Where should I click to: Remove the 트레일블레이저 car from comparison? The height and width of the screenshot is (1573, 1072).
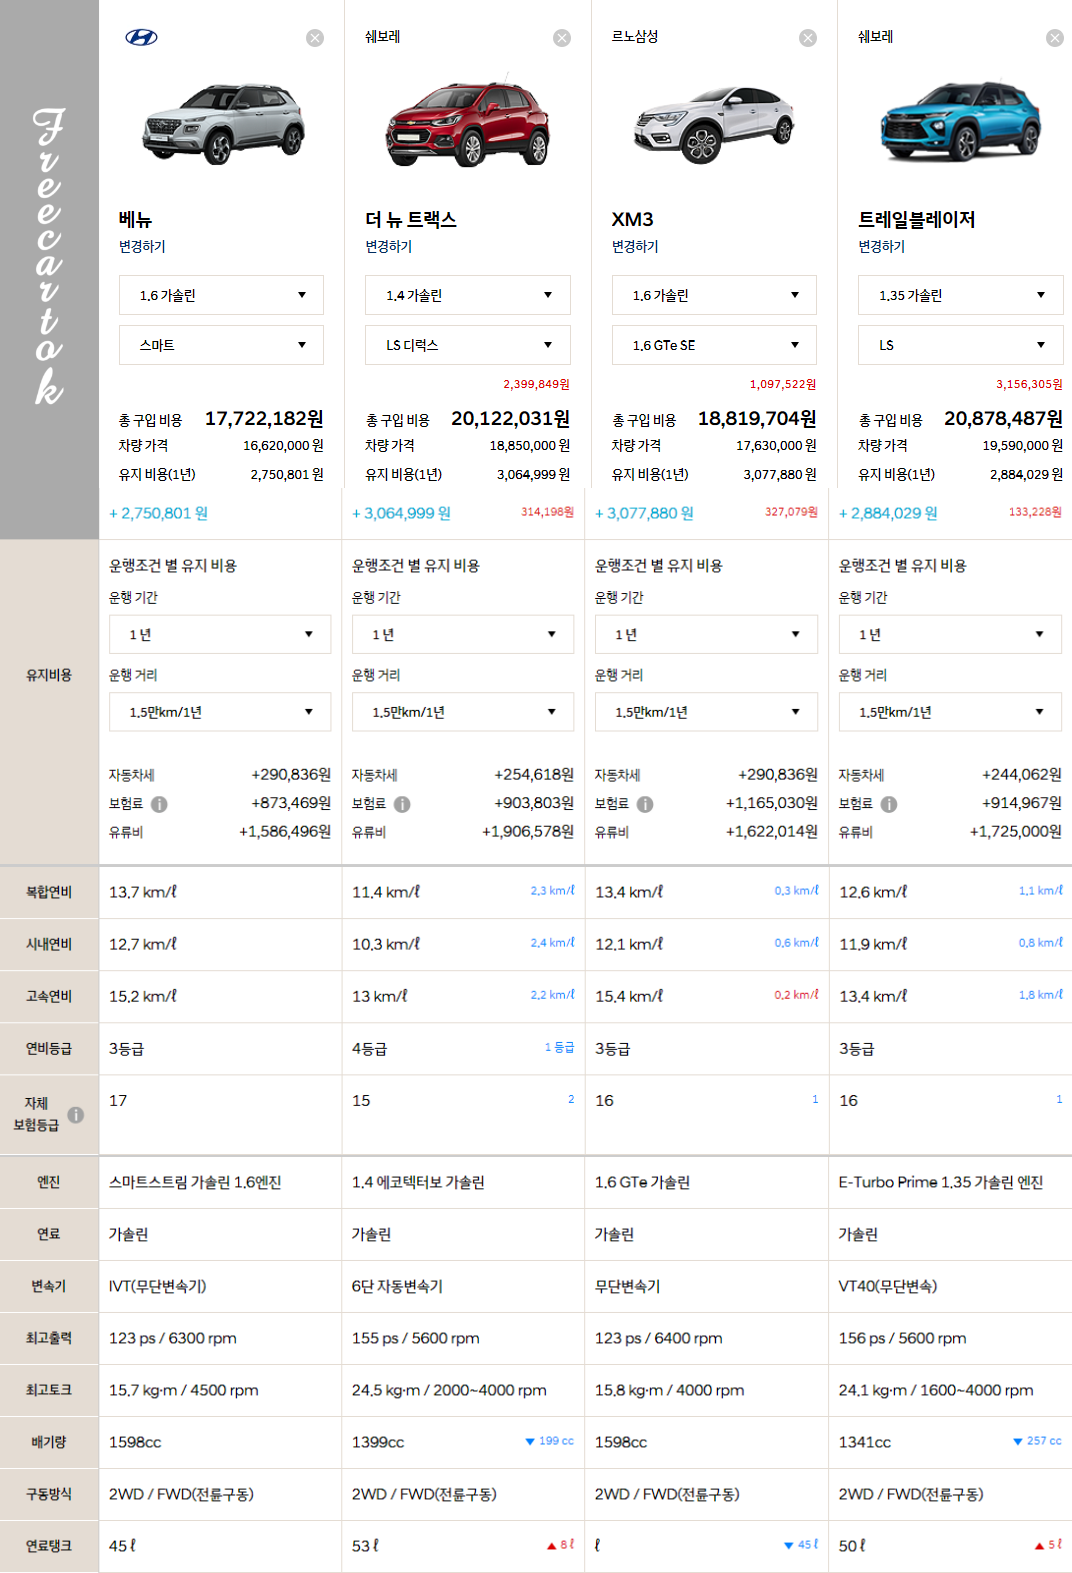pos(1055,38)
